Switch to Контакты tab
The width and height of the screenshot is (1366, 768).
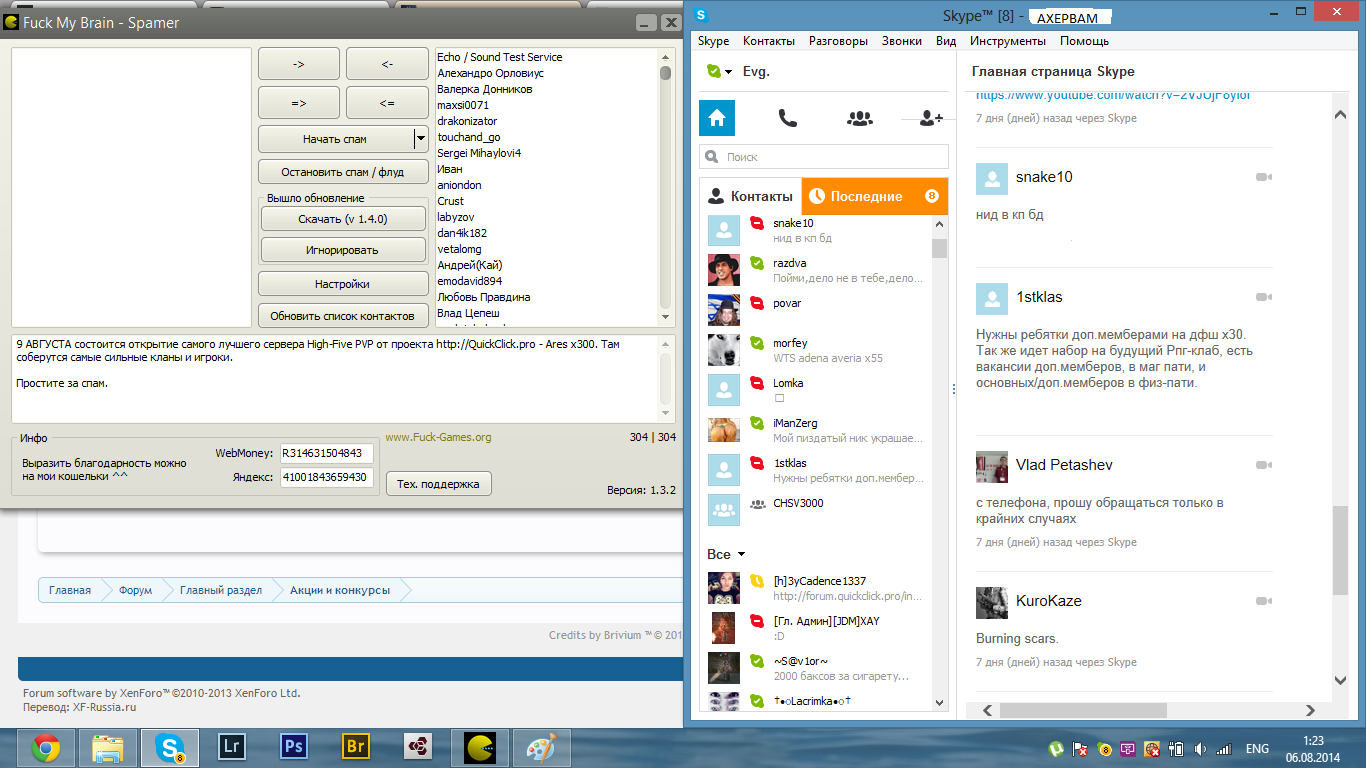[x=750, y=196]
